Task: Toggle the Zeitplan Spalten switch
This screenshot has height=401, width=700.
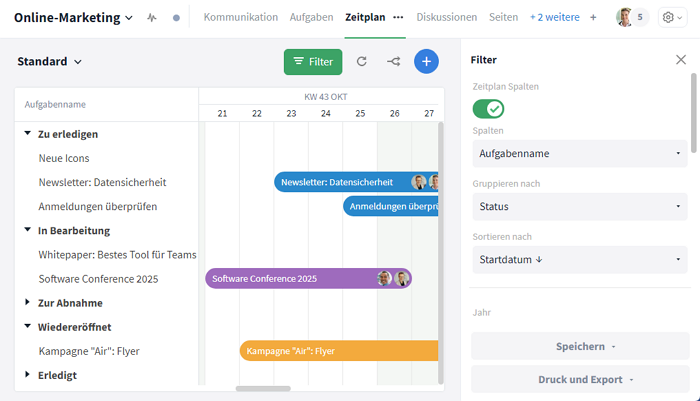Action: click(488, 108)
